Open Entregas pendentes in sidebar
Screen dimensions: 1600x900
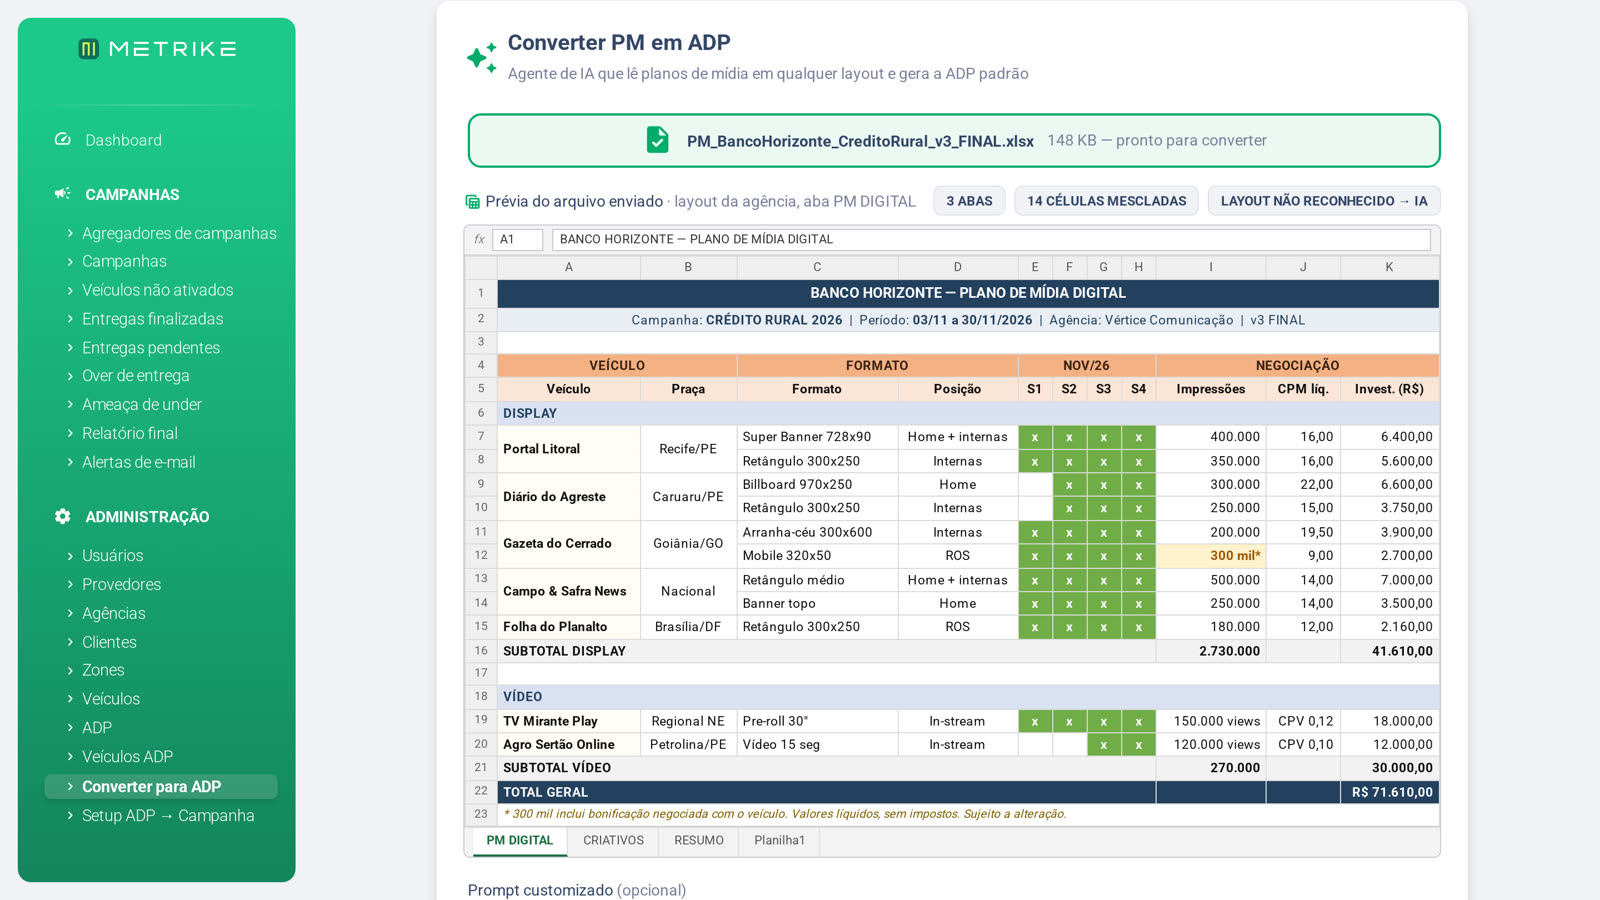click(151, 348)
